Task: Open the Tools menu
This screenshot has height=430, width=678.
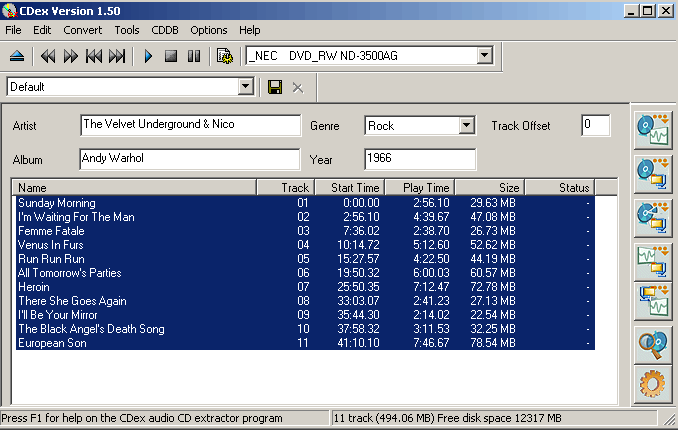Action: [127, 30]
